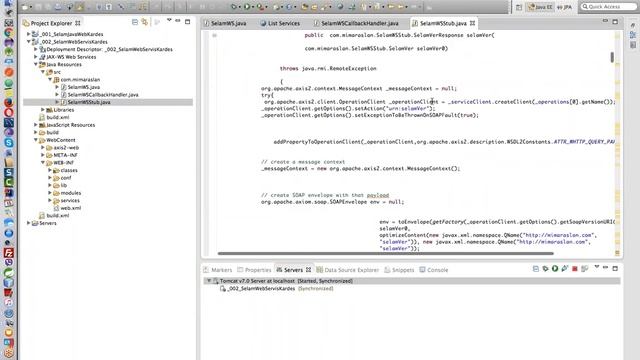Expand the Libraries node
This screenshot has height=360, width=640.
[42, 110]
